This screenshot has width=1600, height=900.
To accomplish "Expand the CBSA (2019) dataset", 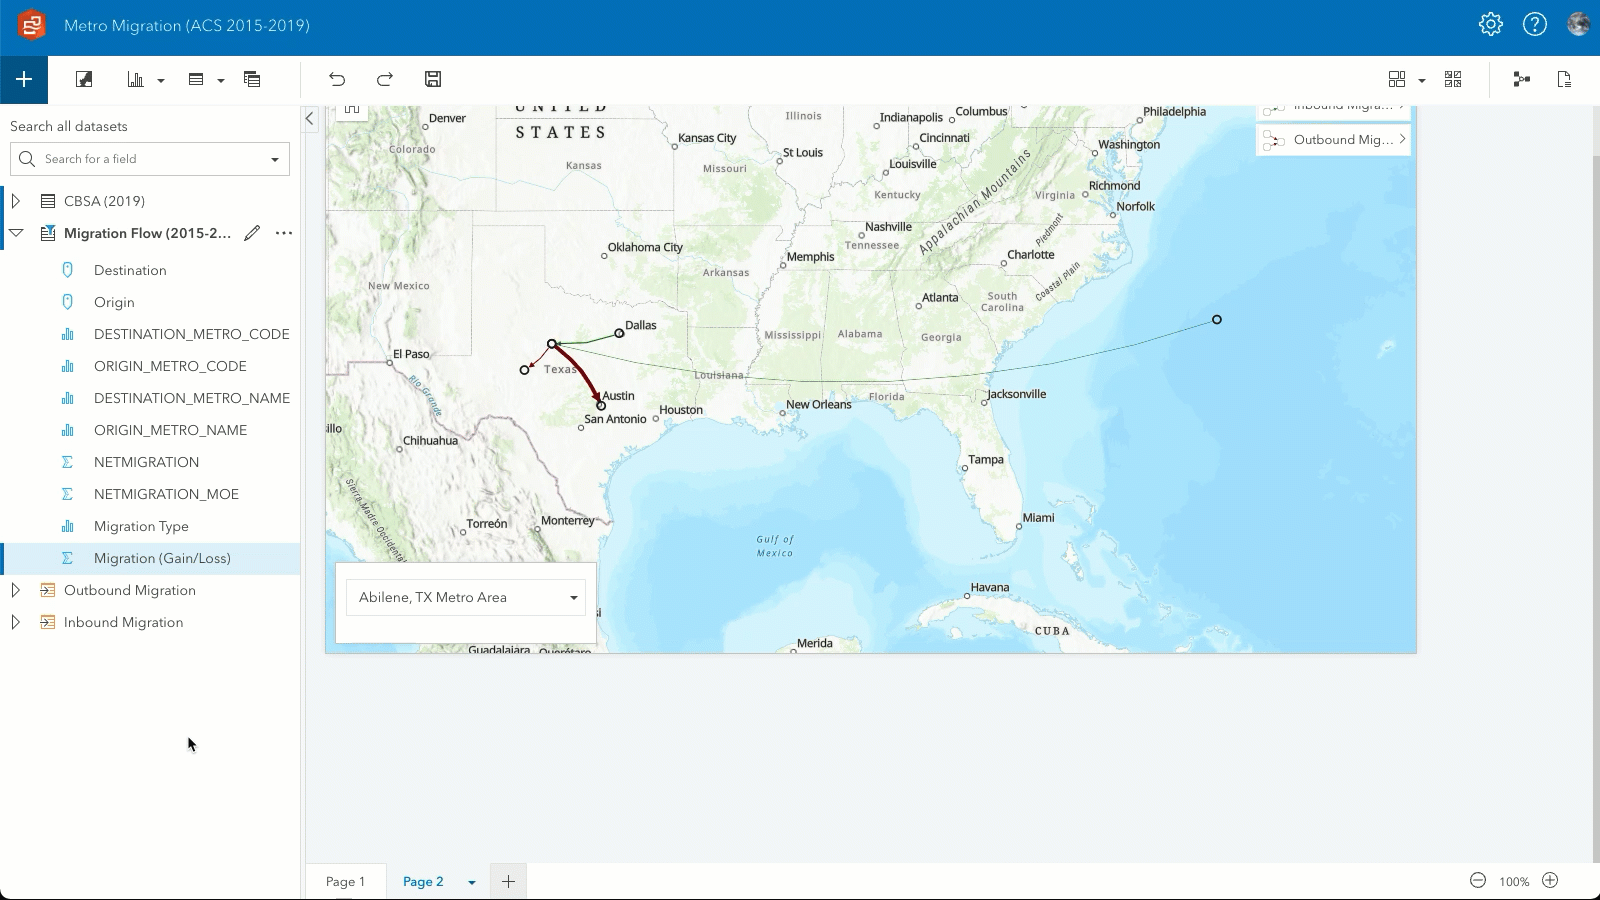I will tap(16, 201).
